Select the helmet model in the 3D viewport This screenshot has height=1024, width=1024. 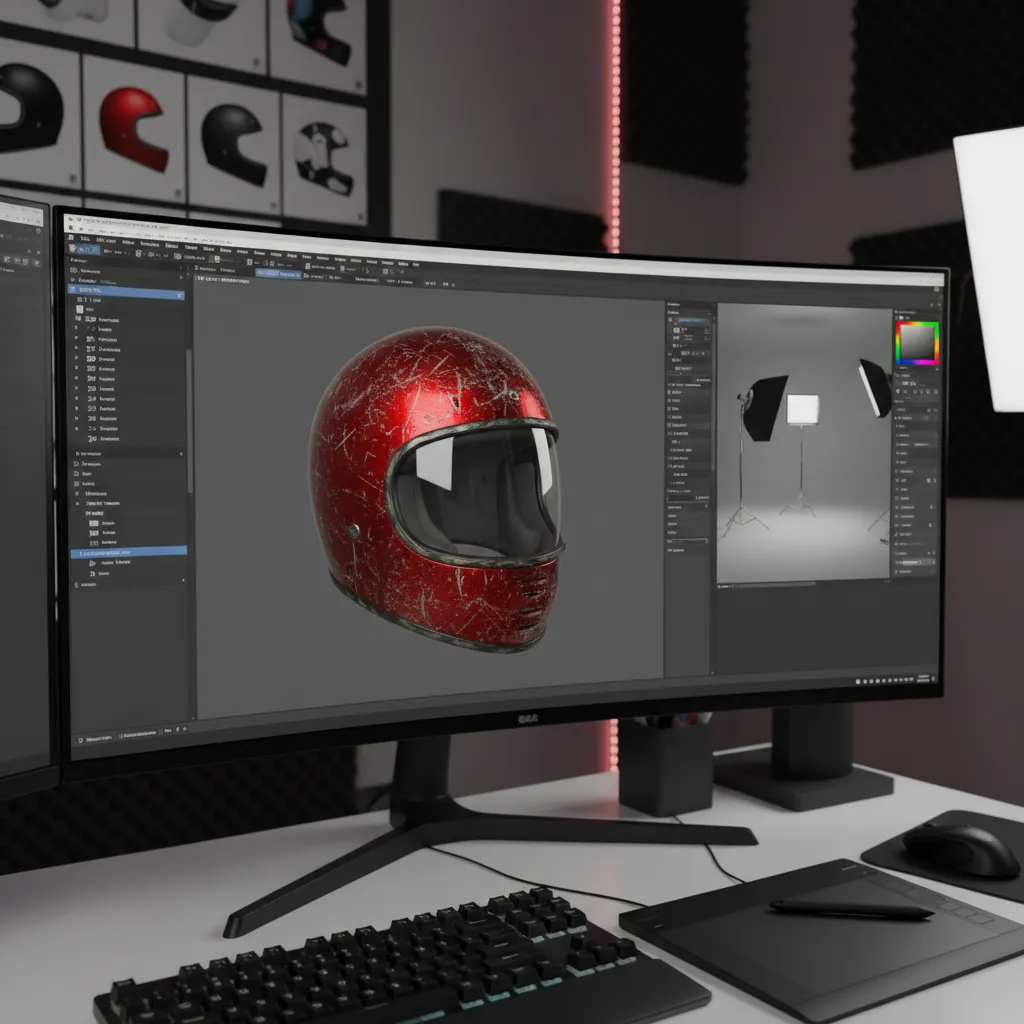click(x=450, y=470)
